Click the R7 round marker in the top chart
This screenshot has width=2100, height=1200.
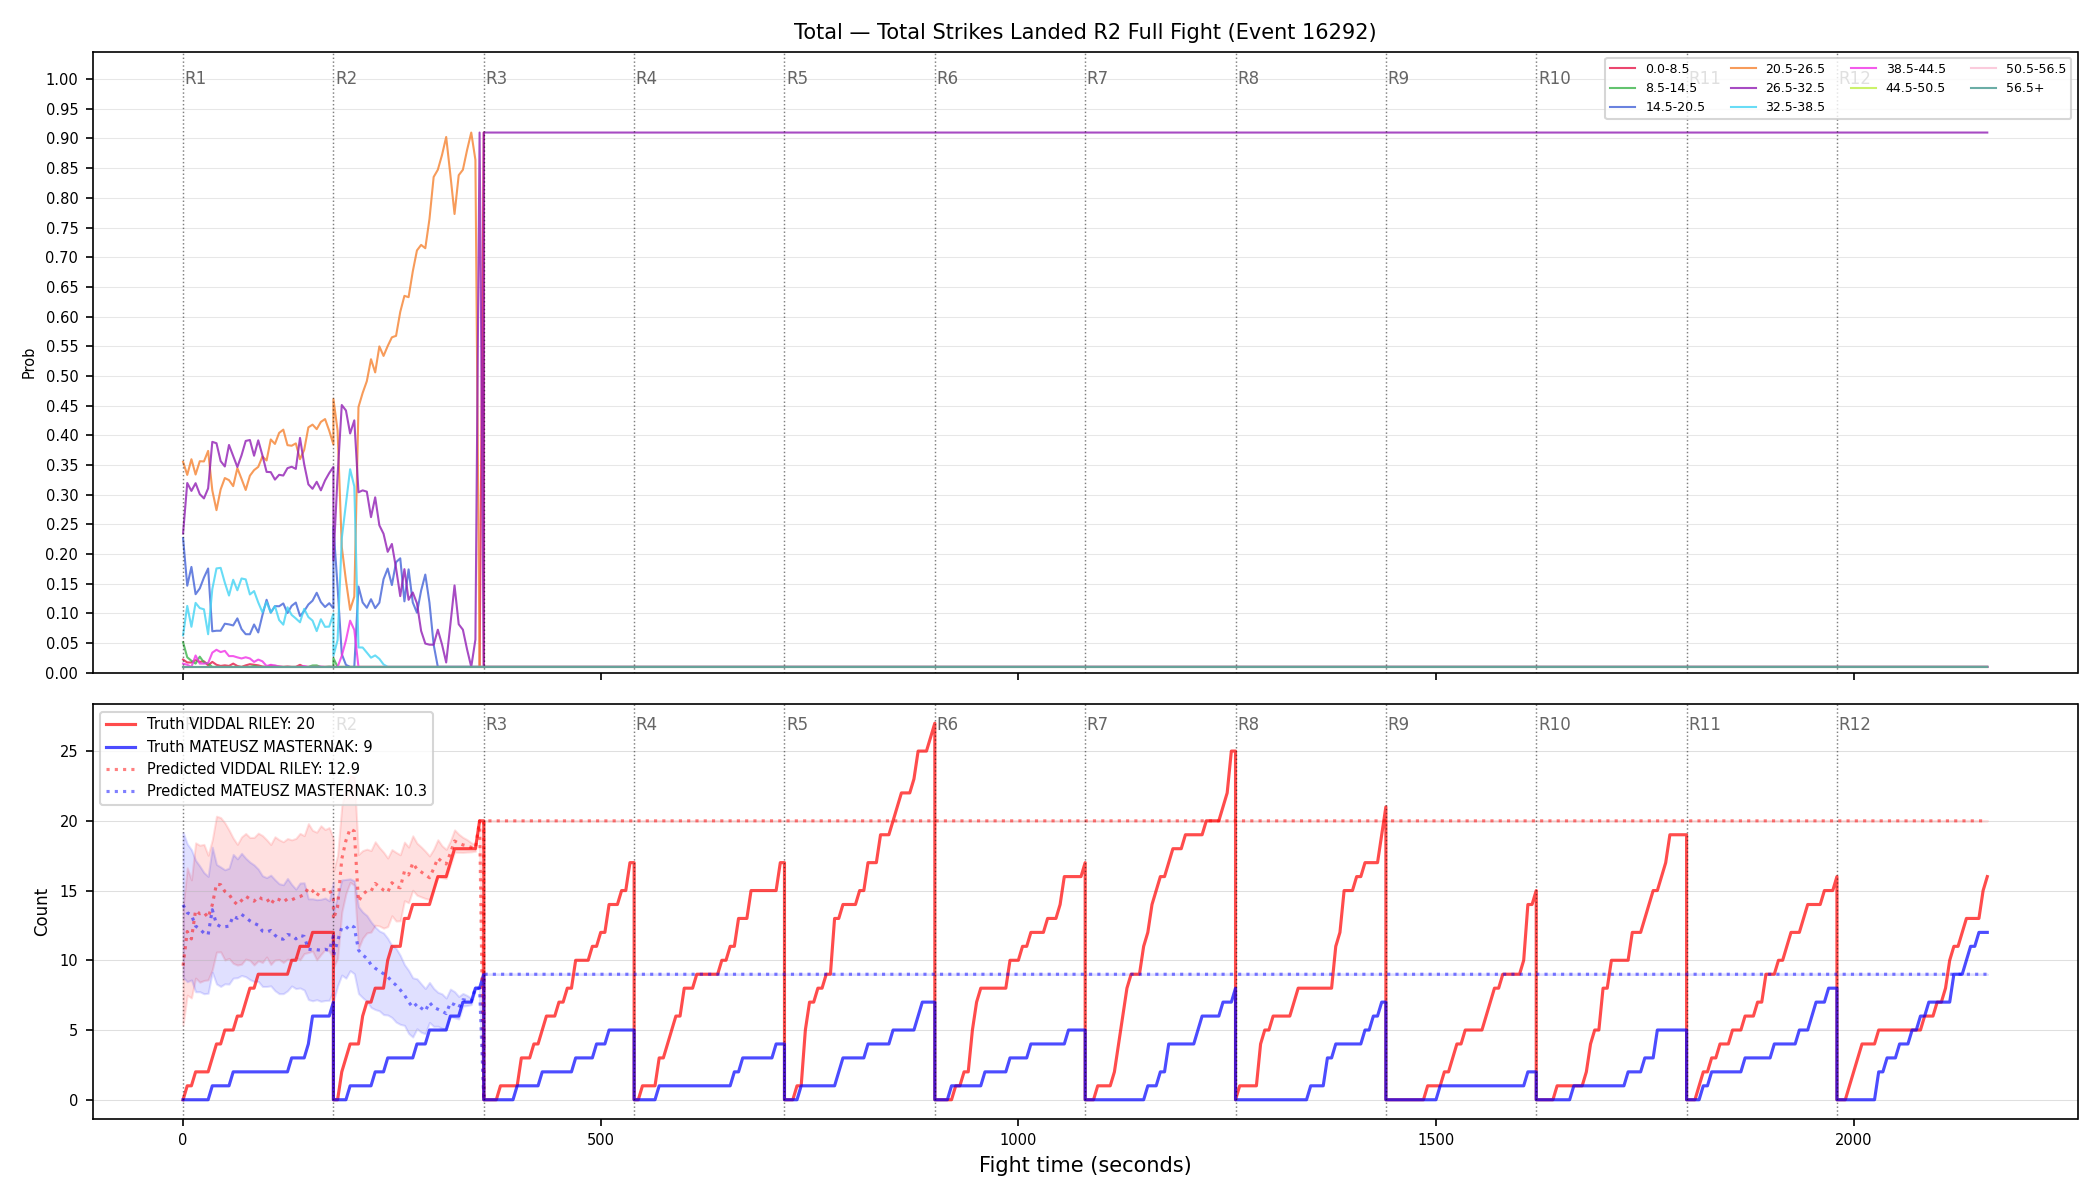pos(1097,78)
